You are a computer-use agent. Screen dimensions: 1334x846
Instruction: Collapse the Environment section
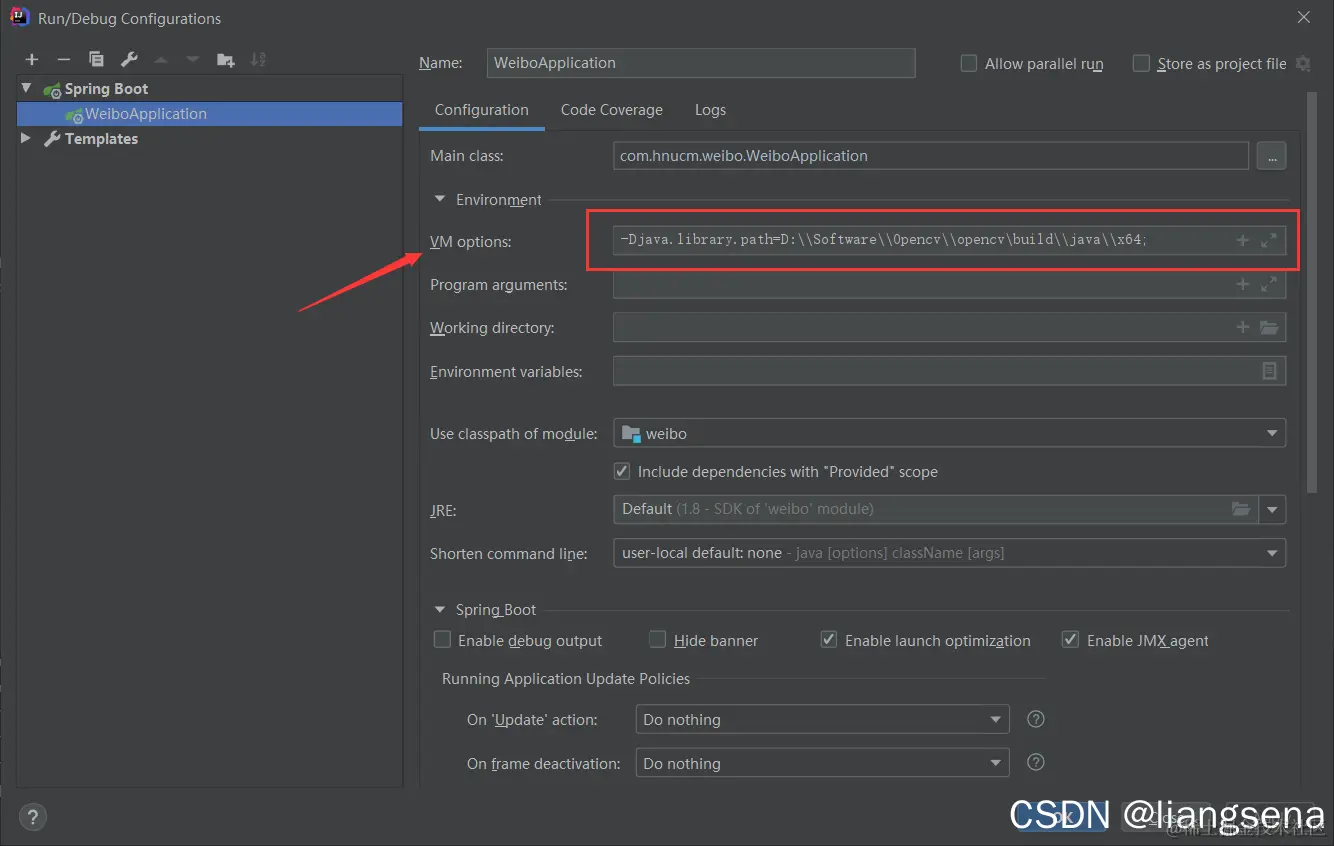point(439,199)
